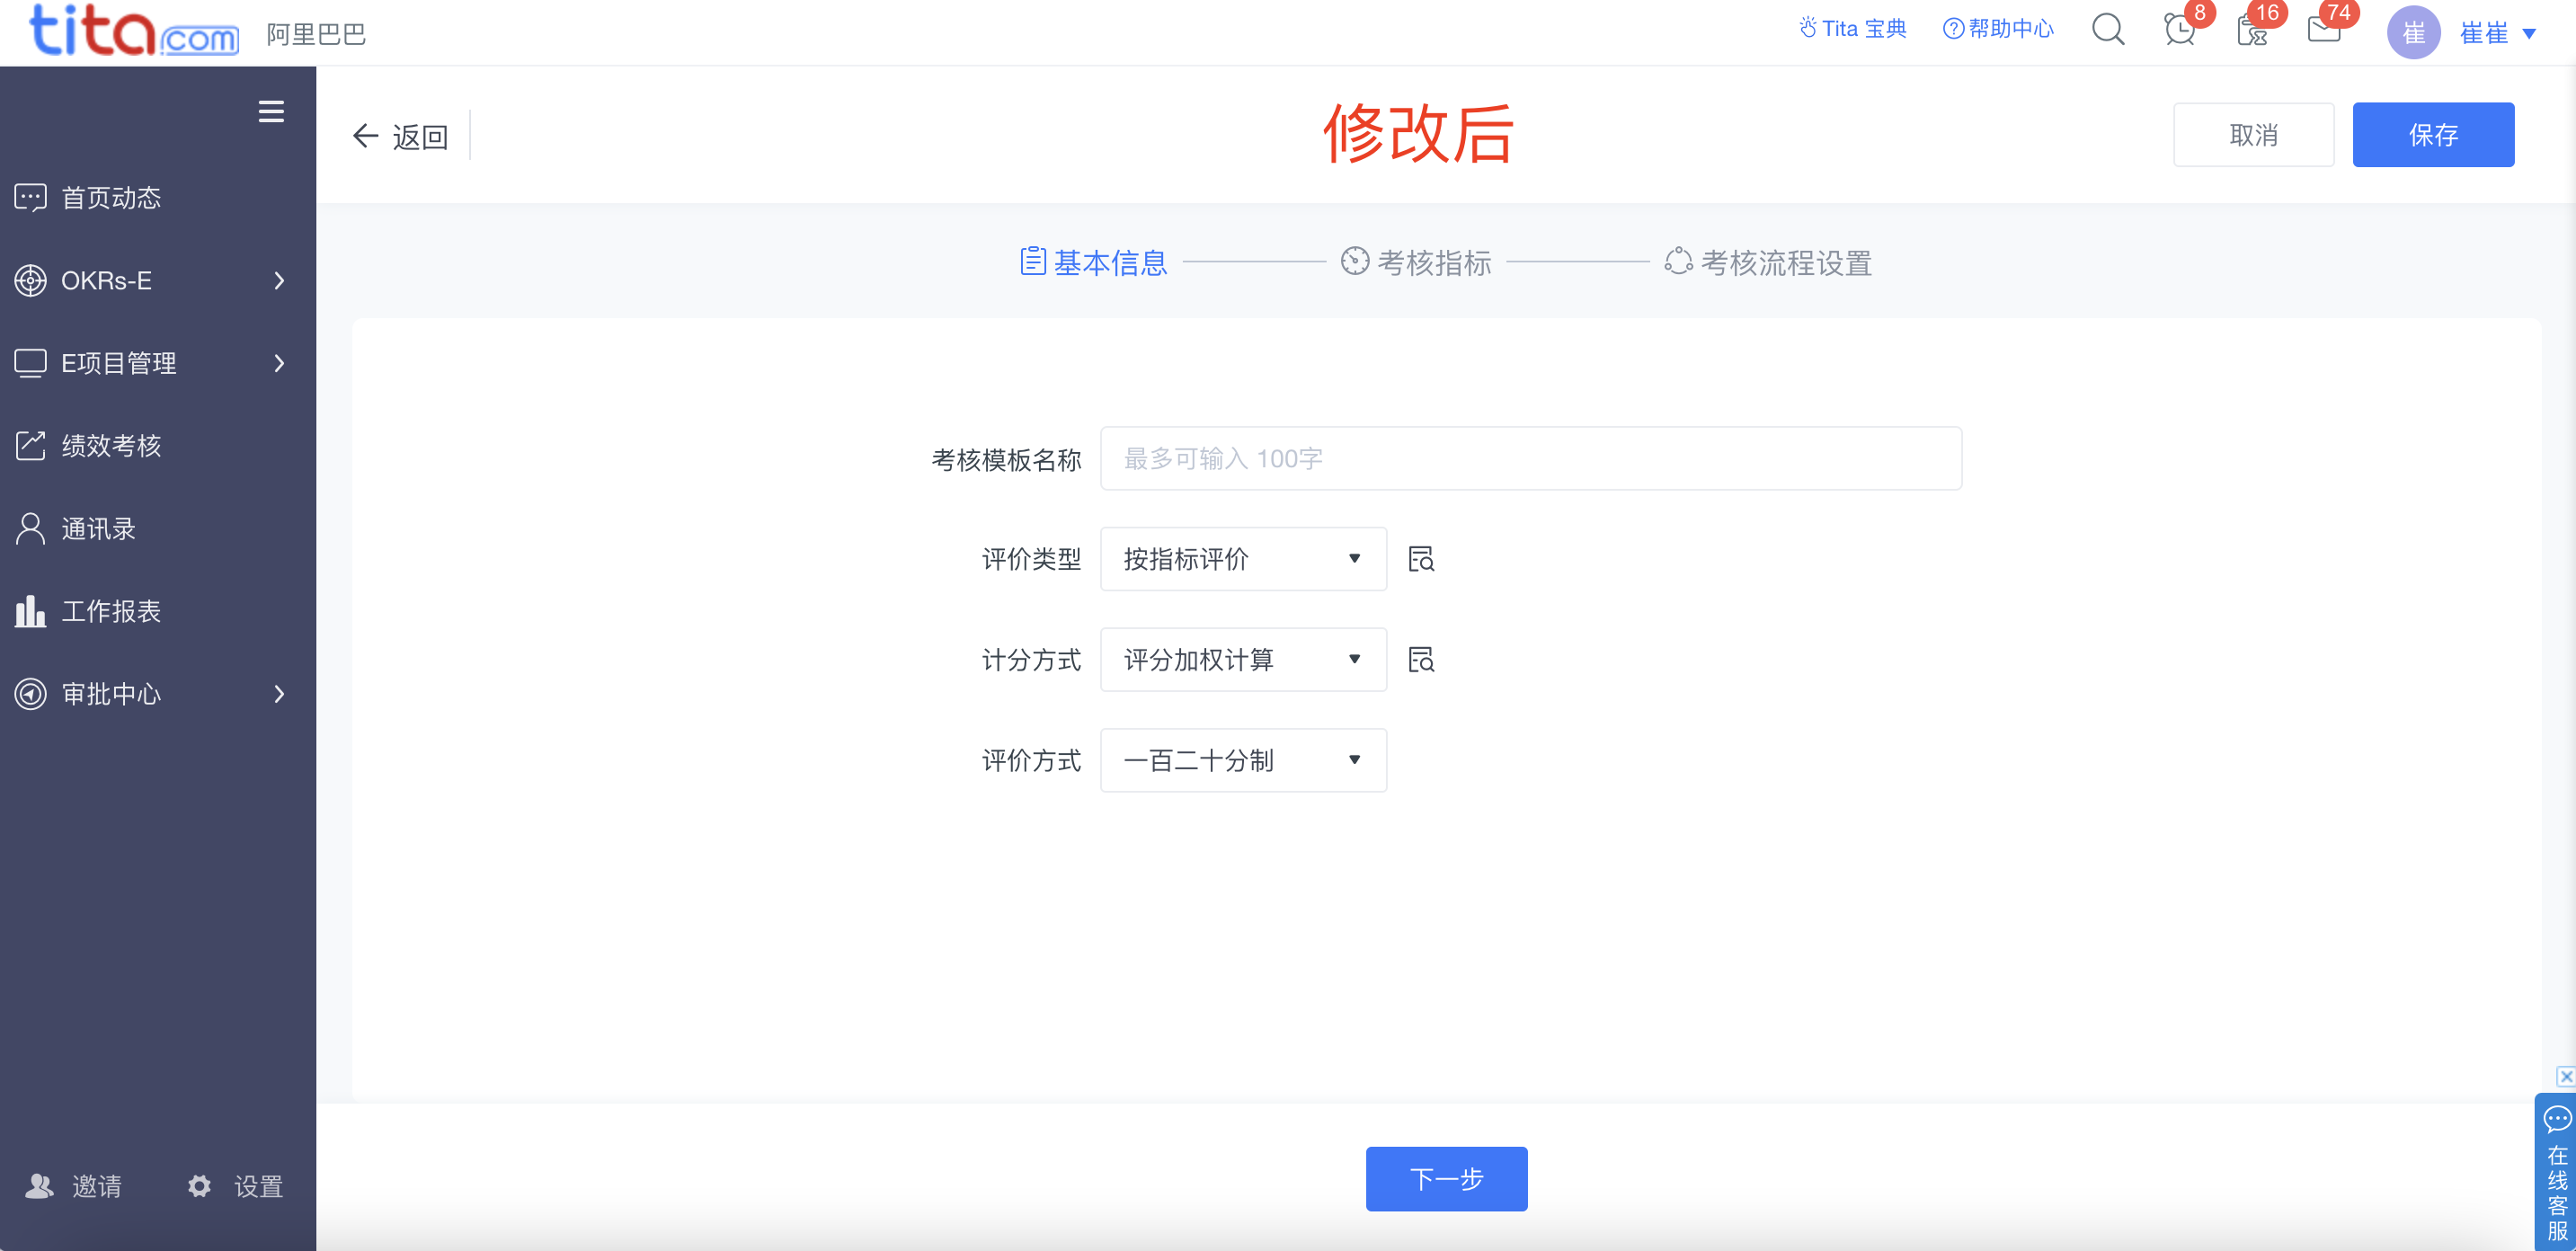Select the 考核指标 step tab
The width and height of the screenshot is (2576, 1251).
point(1416,262)
